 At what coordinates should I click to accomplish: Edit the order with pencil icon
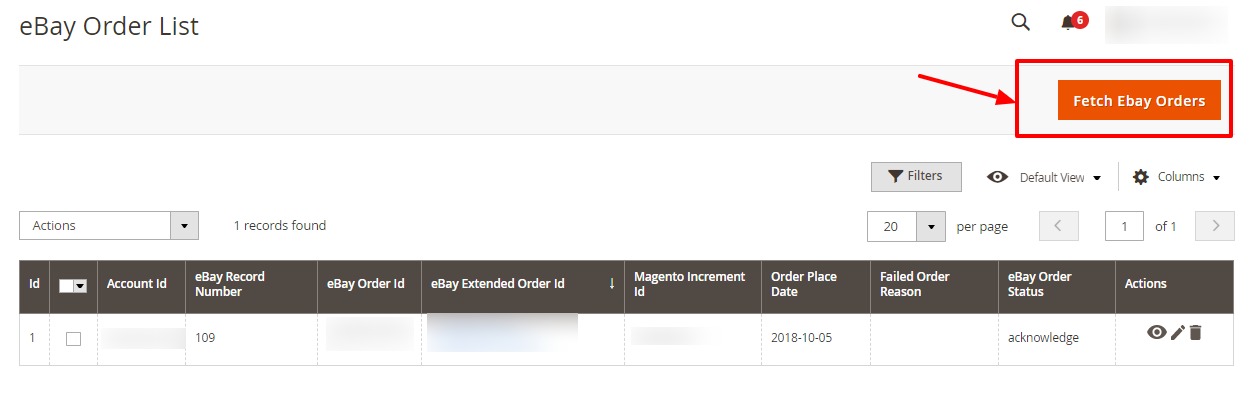(x=1177, y=332)
